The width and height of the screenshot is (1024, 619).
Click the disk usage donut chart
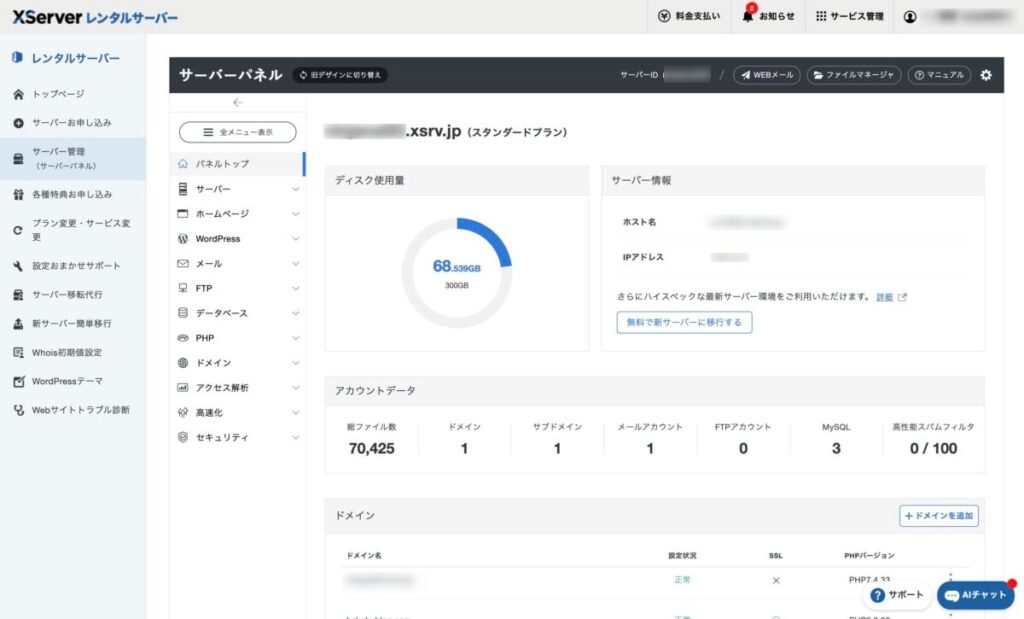point(457,272)
